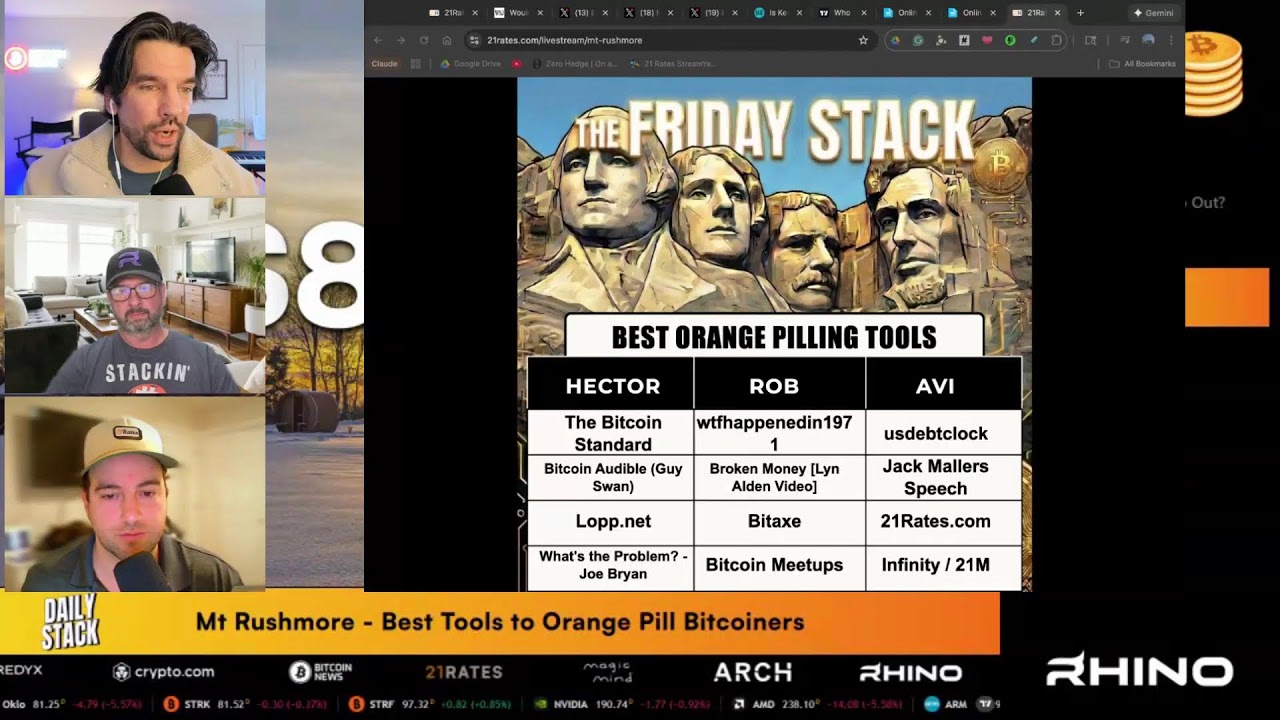Close the 'Would' tab

(x=540, y=13)
